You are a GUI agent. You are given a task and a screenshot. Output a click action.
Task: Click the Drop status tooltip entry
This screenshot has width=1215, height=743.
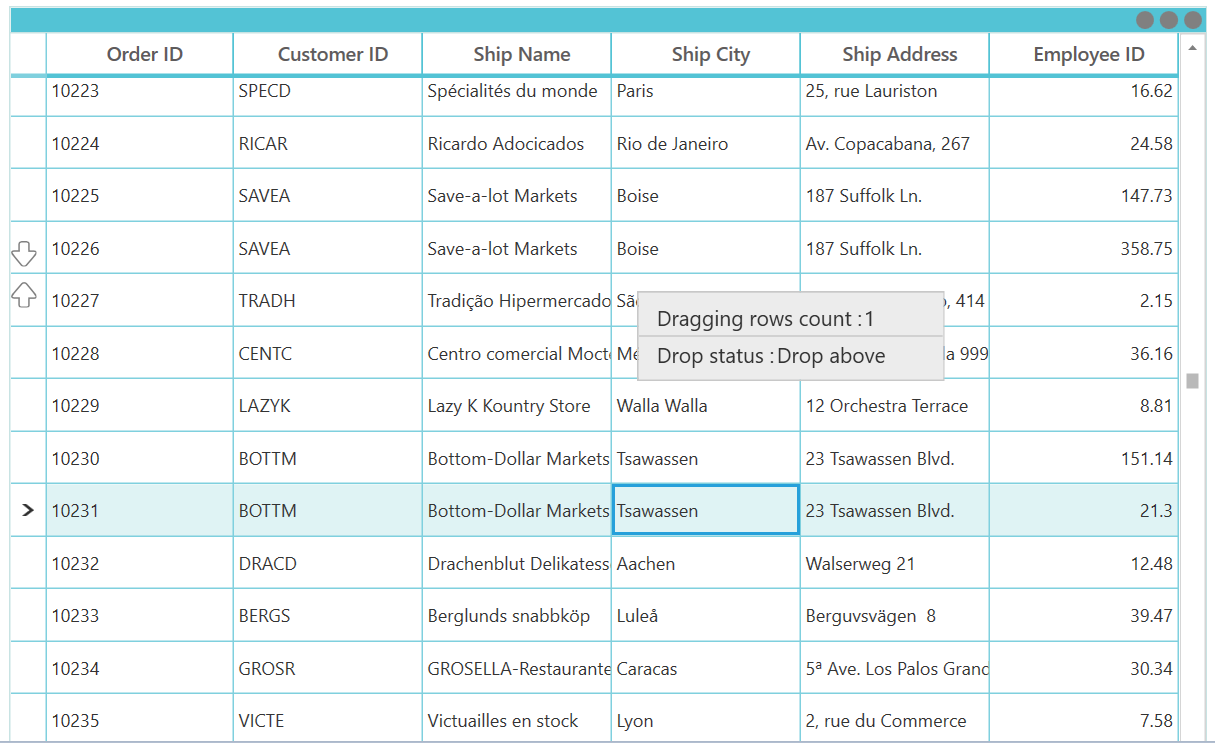click(x=790, y=355)
